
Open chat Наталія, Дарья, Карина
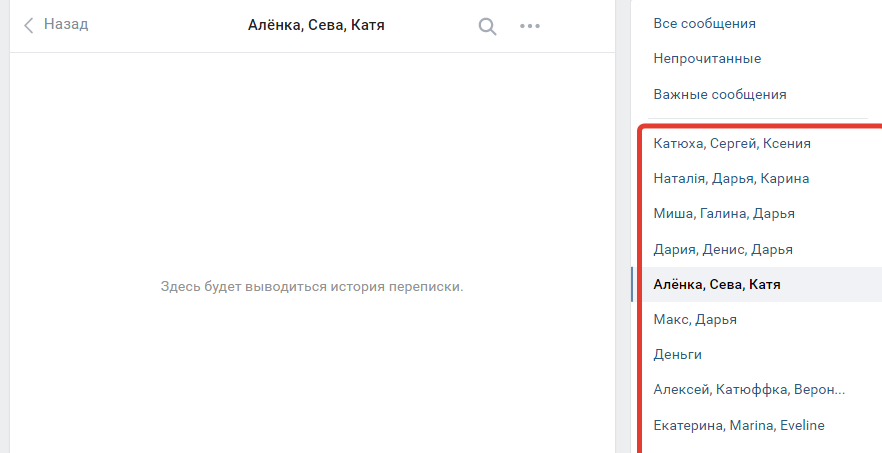click(731, 179)
